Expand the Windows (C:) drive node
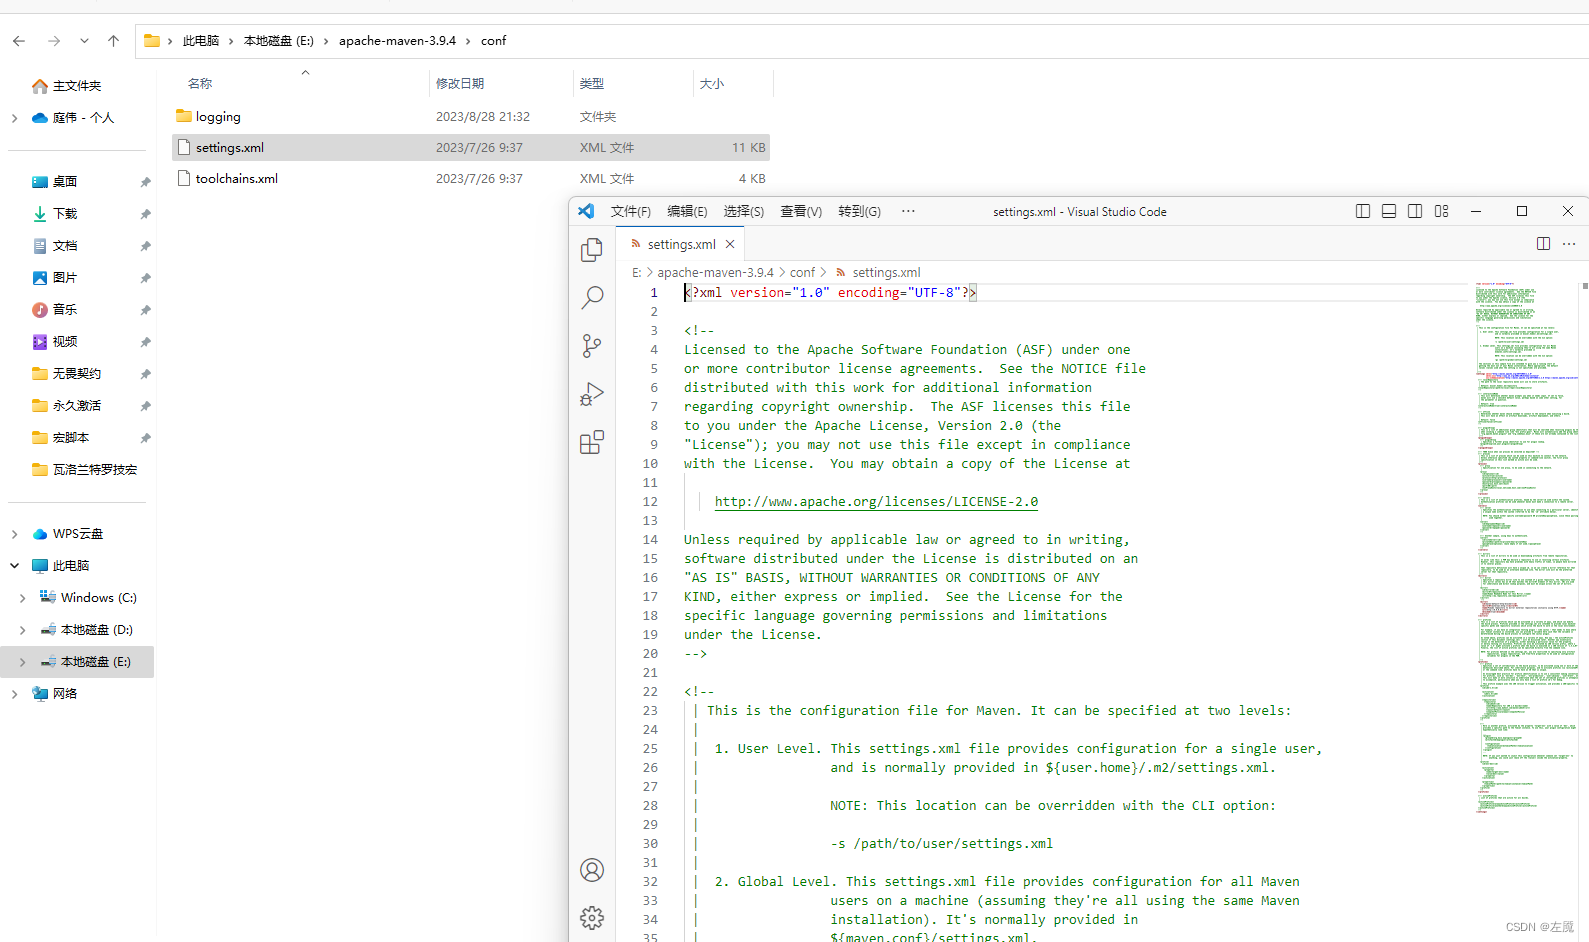The image size is (1589, 942). (22, 598)
